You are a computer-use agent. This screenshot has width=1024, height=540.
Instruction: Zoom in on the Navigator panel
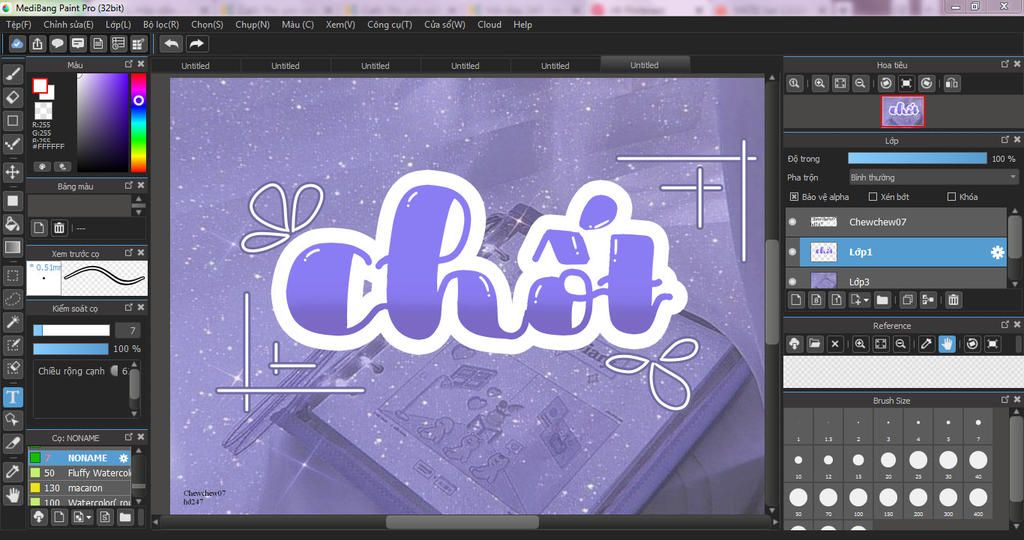tap(820, 83)
